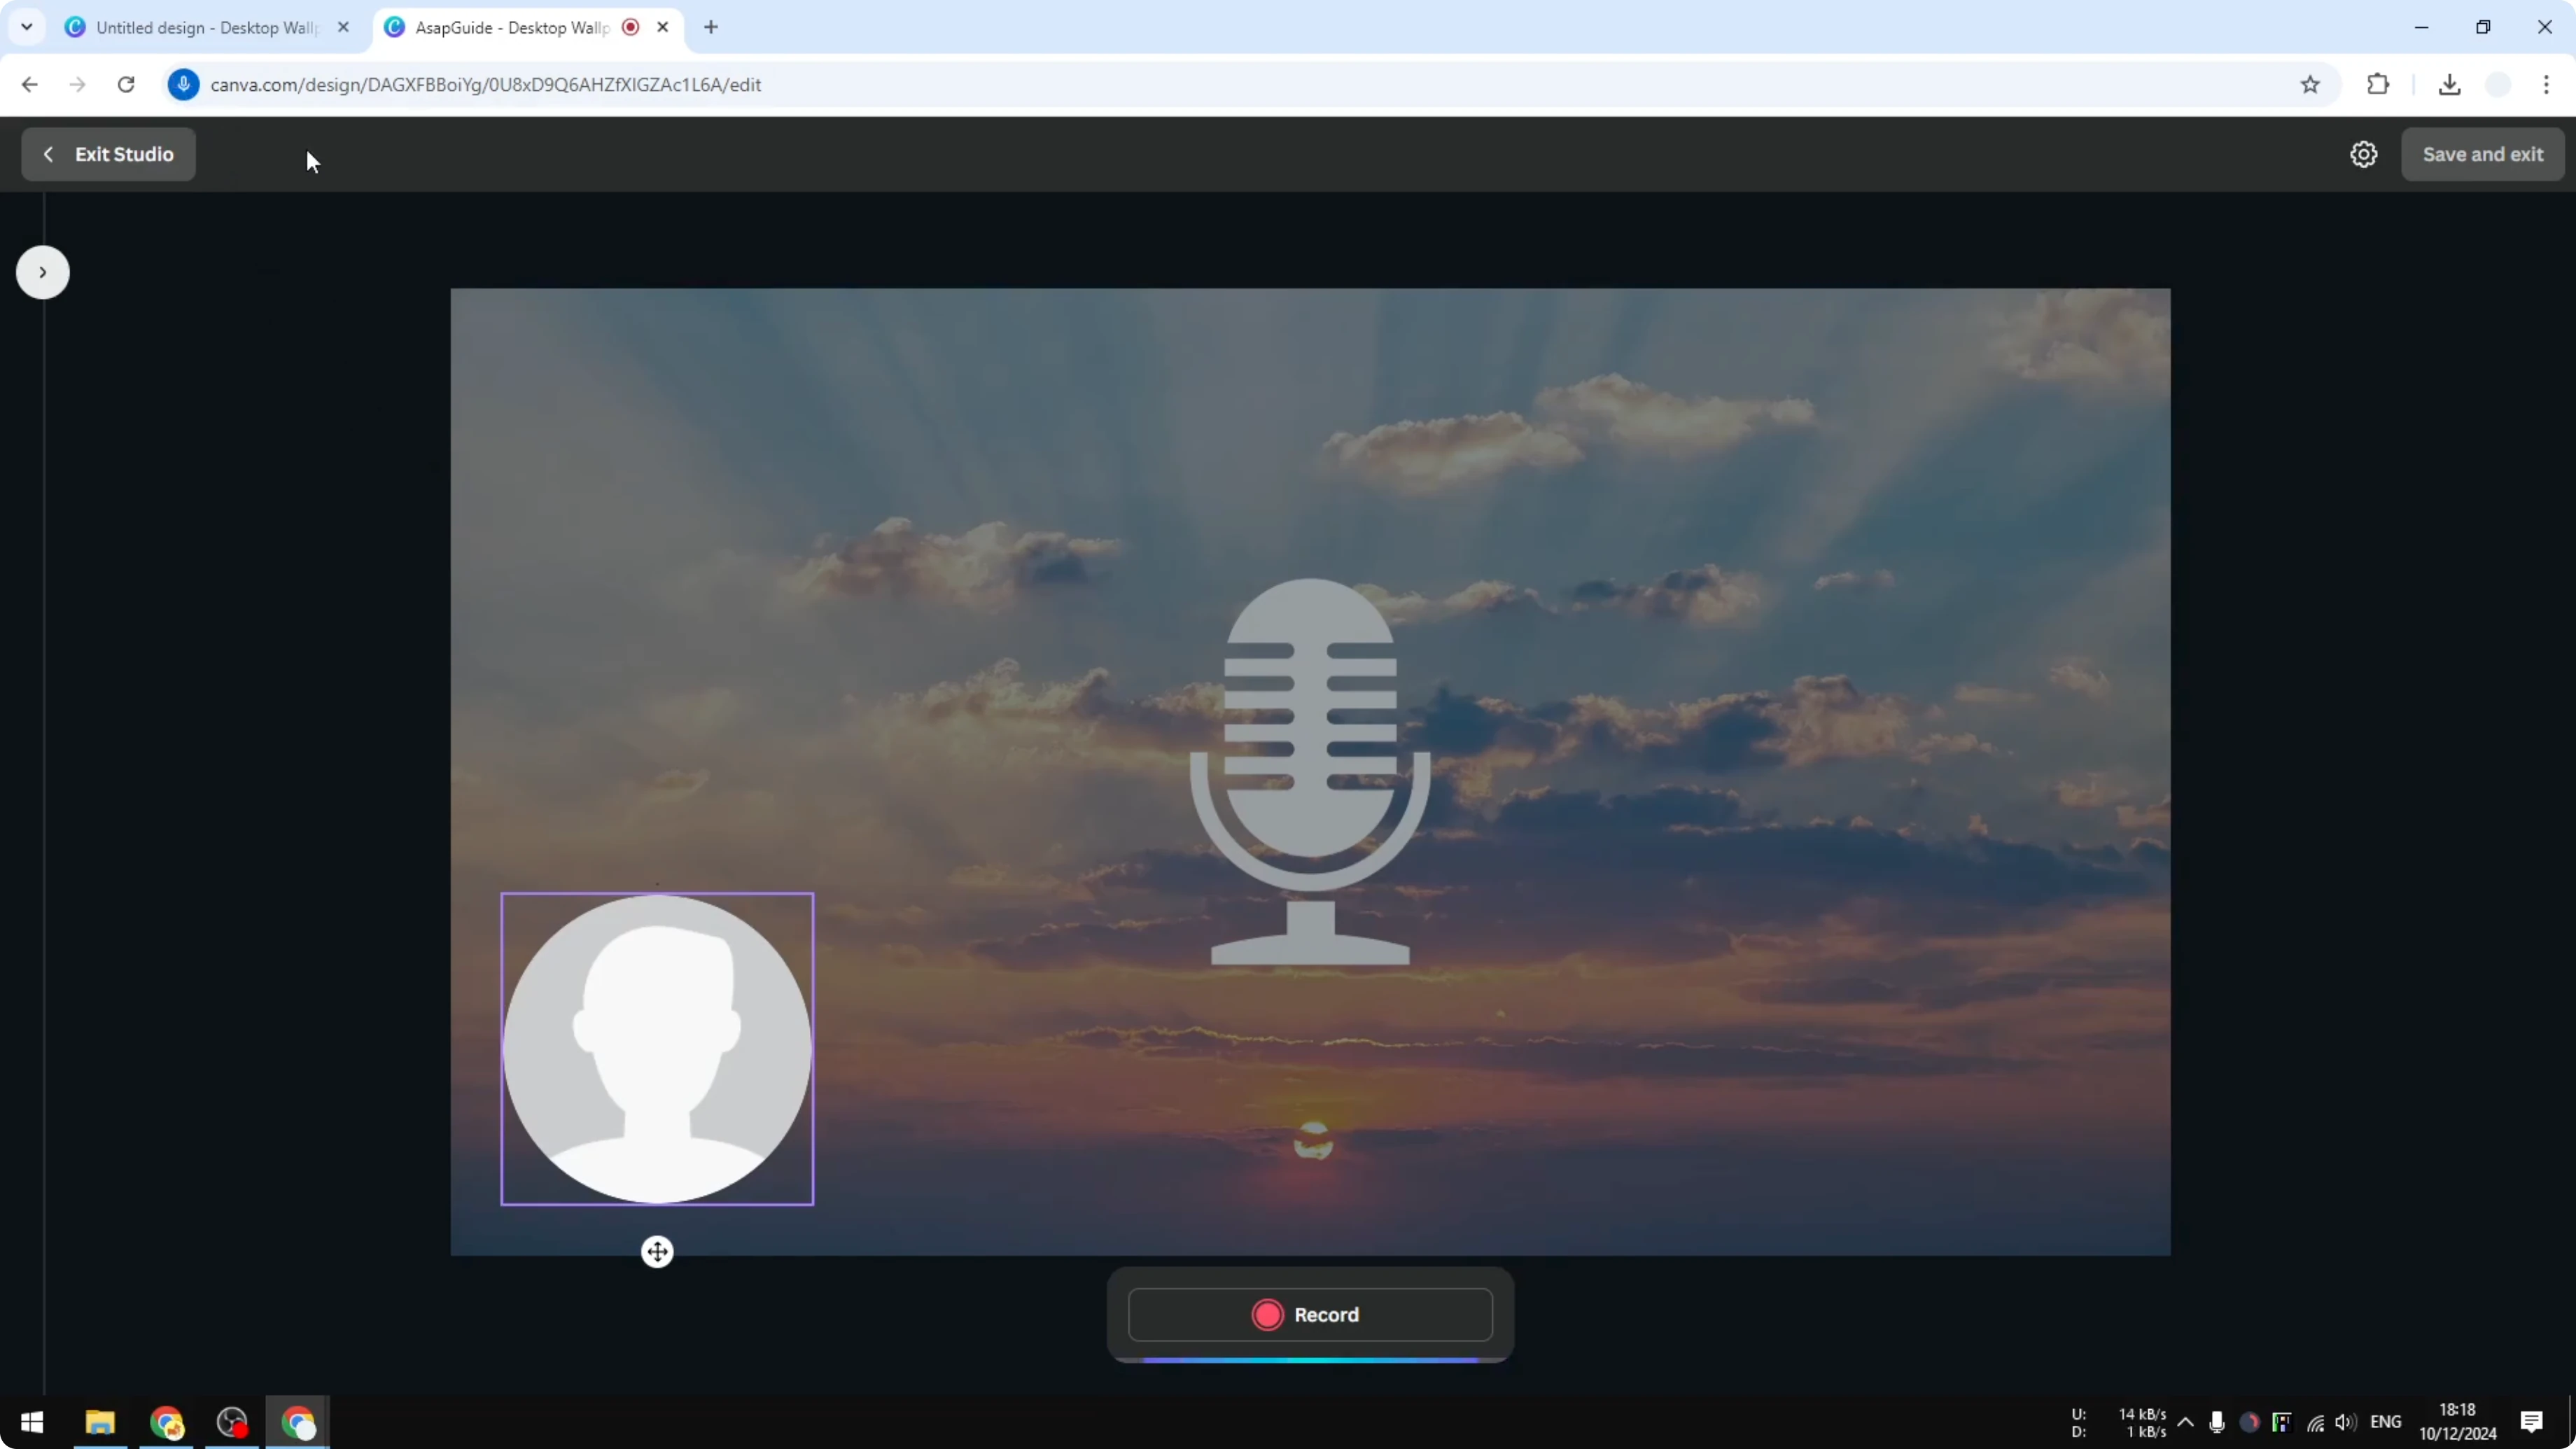Select the webcam avatar preview circle
Screen dimensions: 2576x1449
657,1049
